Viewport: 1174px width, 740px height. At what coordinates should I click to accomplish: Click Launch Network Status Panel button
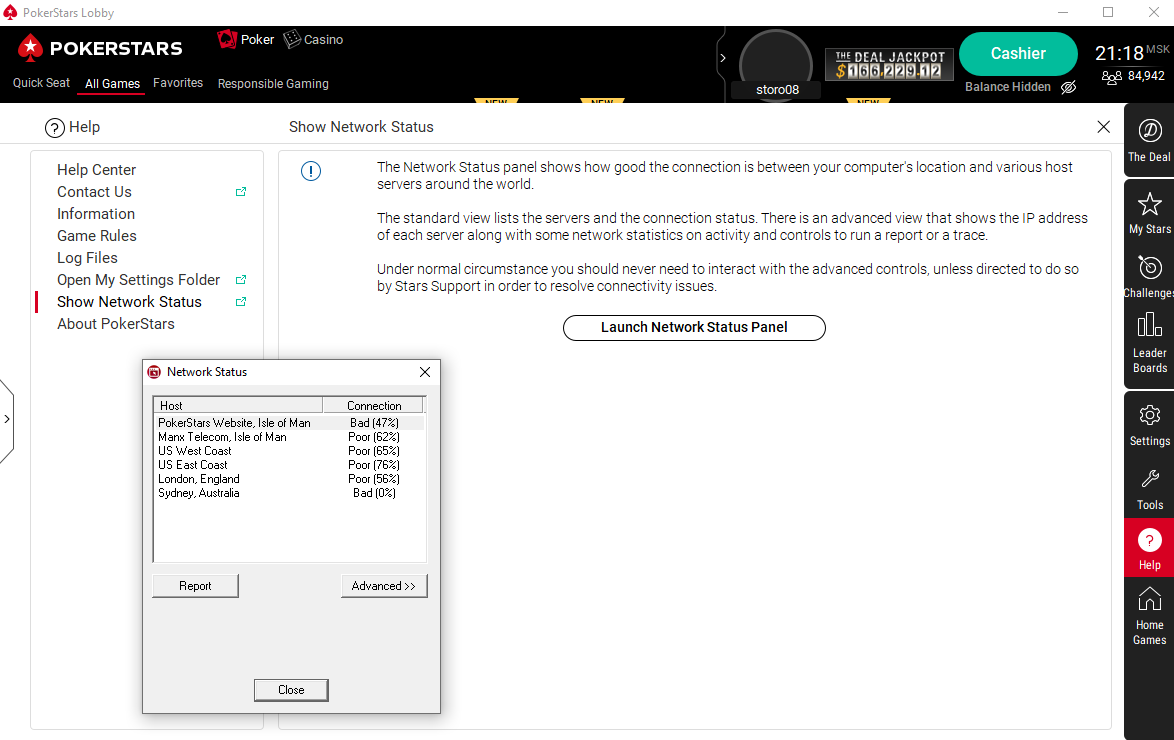[694, 327]
